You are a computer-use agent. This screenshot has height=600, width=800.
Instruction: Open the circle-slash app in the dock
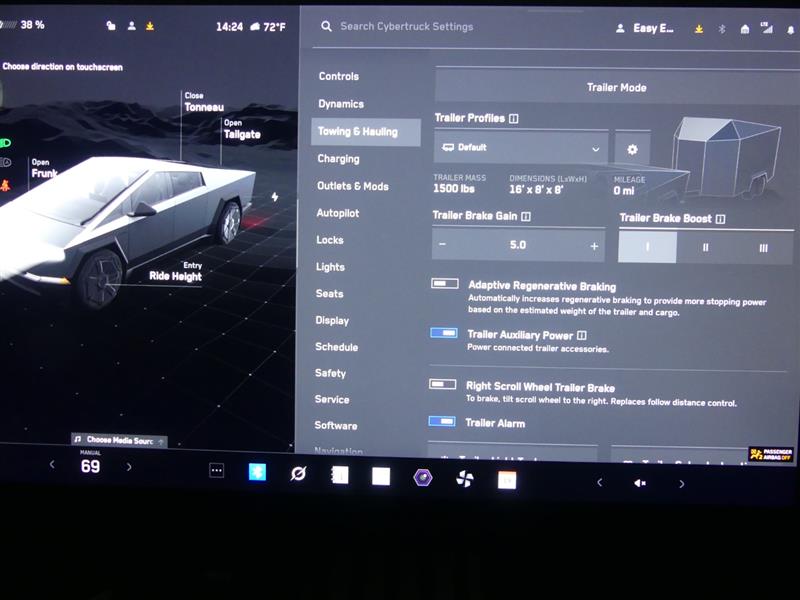[298, 473]
